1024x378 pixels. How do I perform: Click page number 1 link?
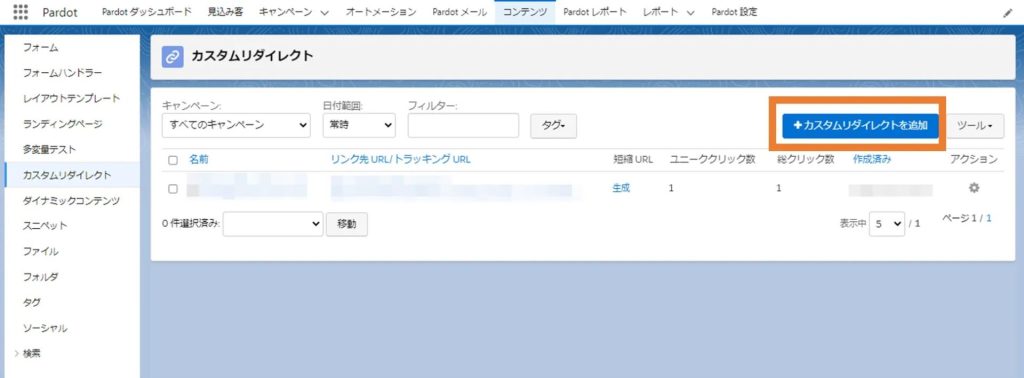[x=989, y=219]
